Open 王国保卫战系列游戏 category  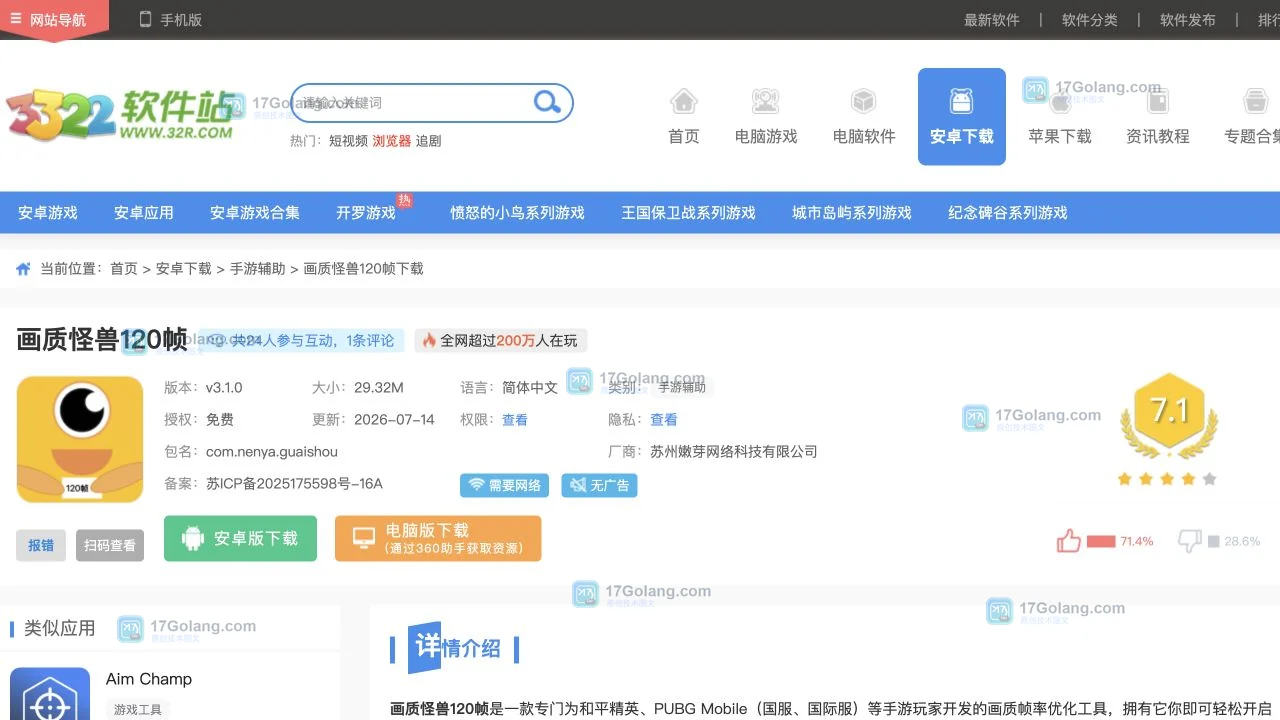point(688,213)
